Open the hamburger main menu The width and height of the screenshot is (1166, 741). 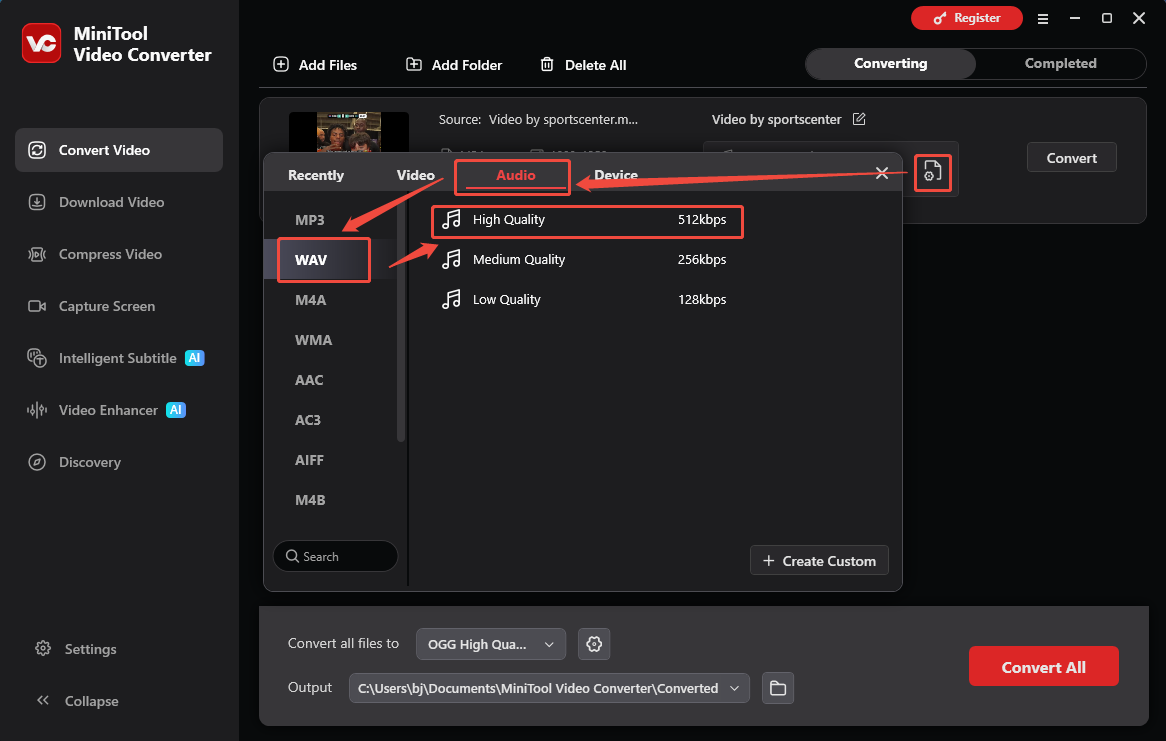tap(1043, 19)
